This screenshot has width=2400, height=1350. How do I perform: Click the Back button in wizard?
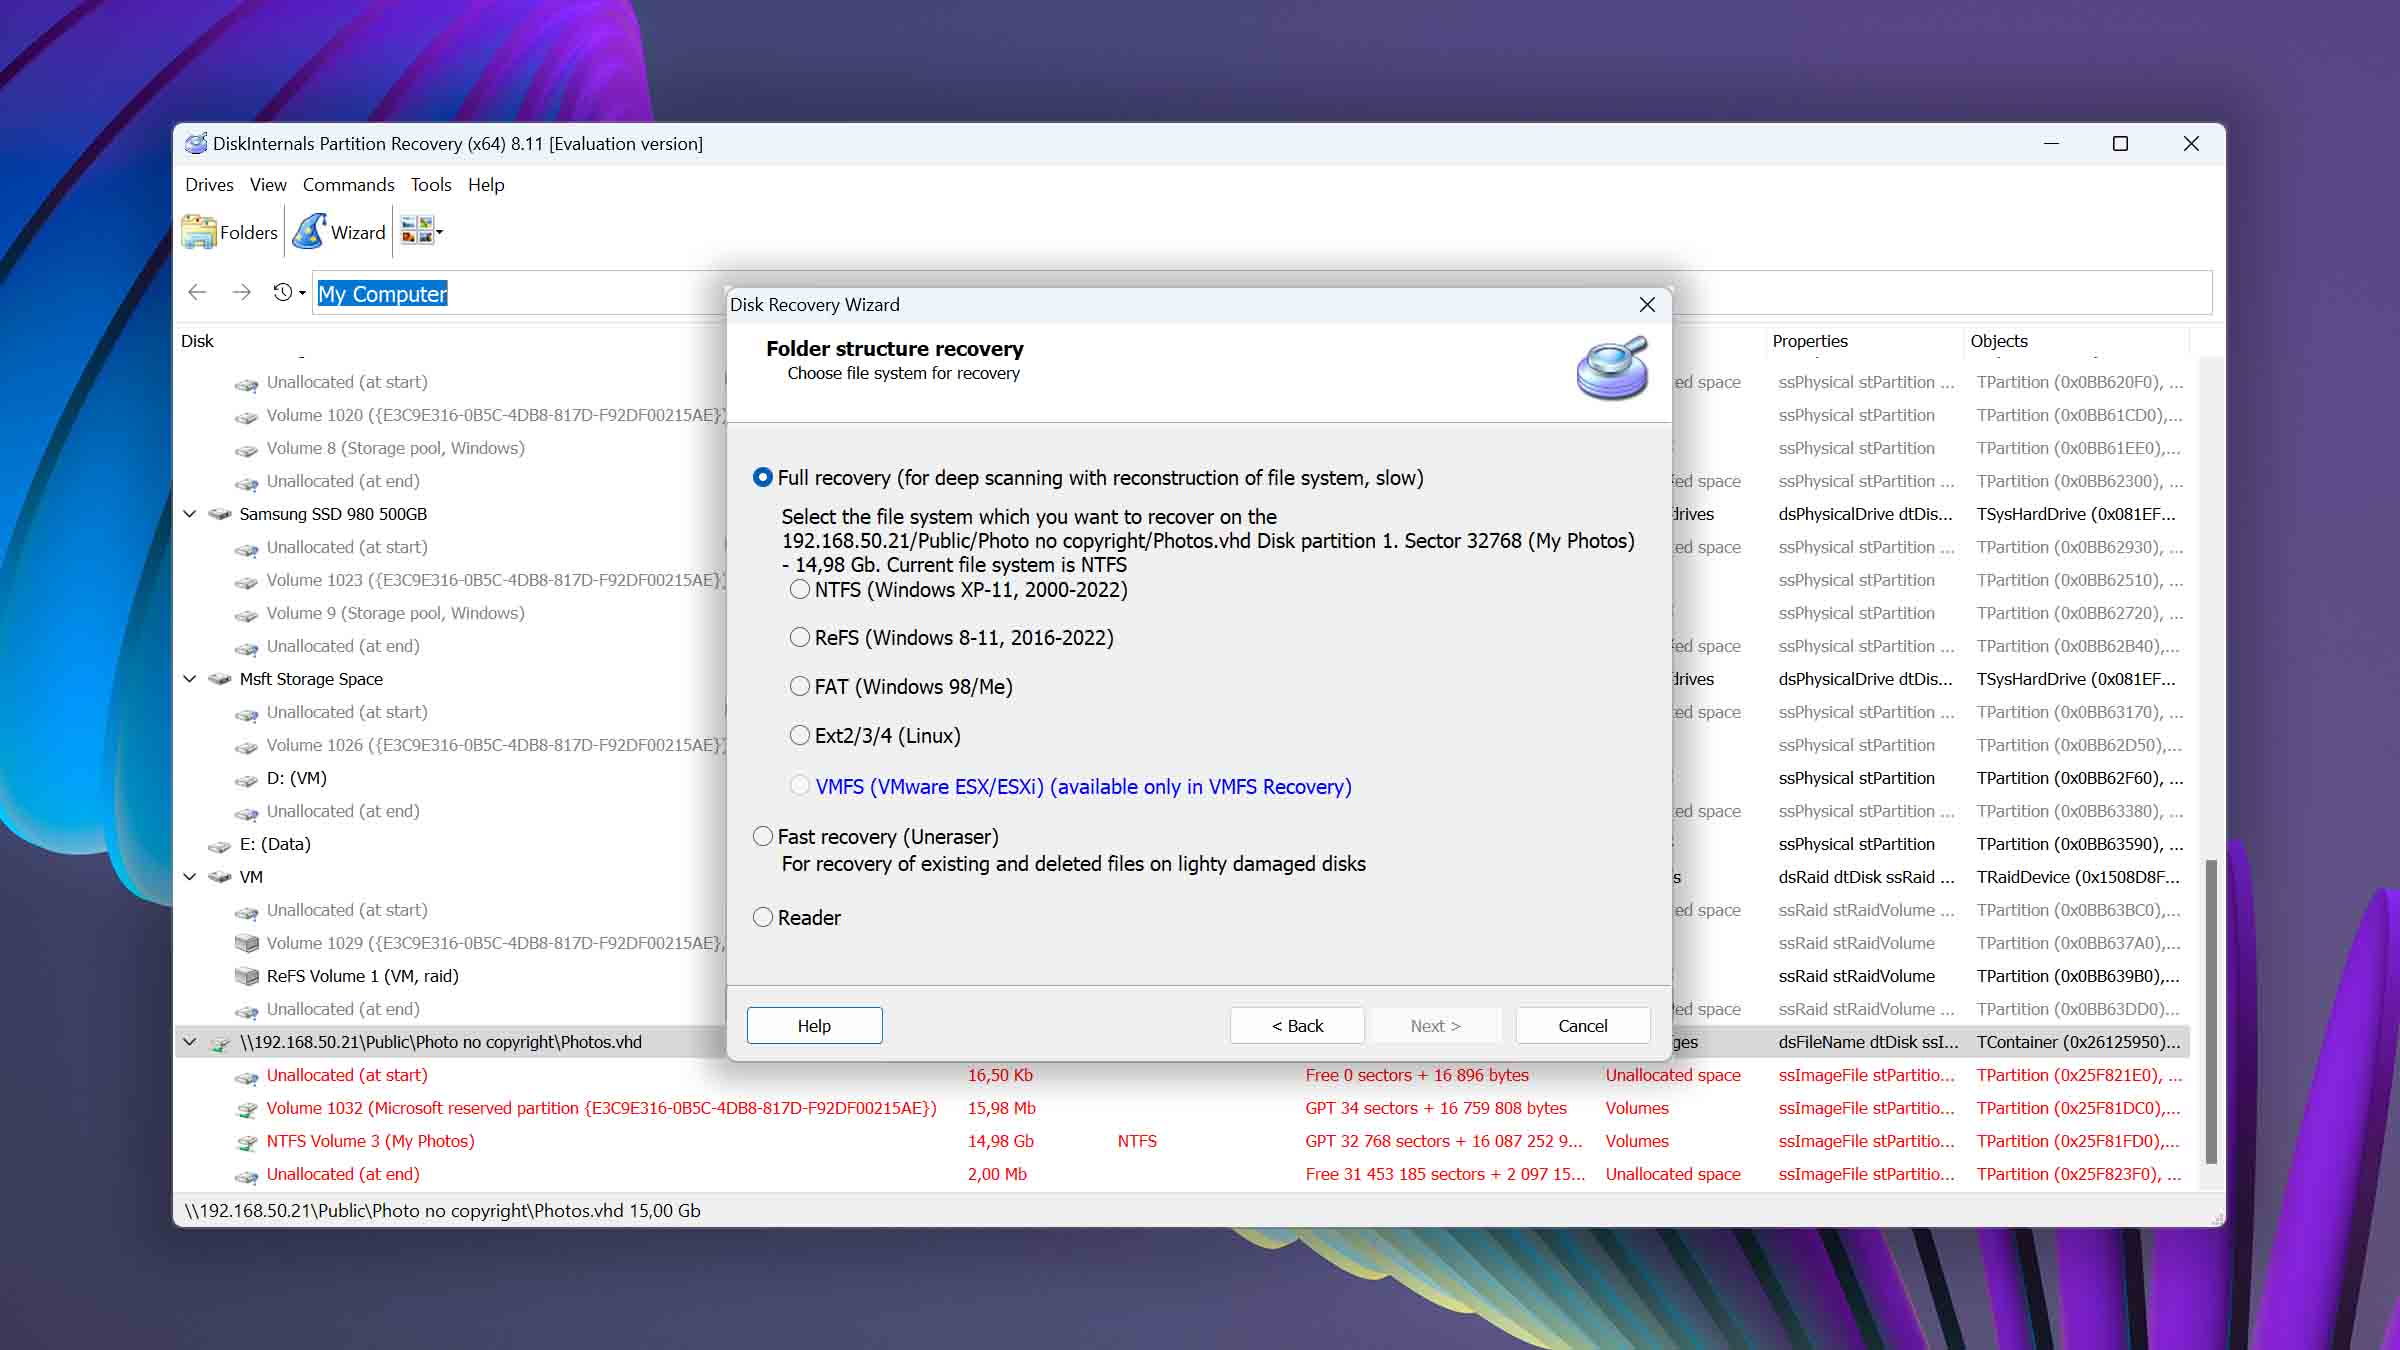(1297, 1025)
